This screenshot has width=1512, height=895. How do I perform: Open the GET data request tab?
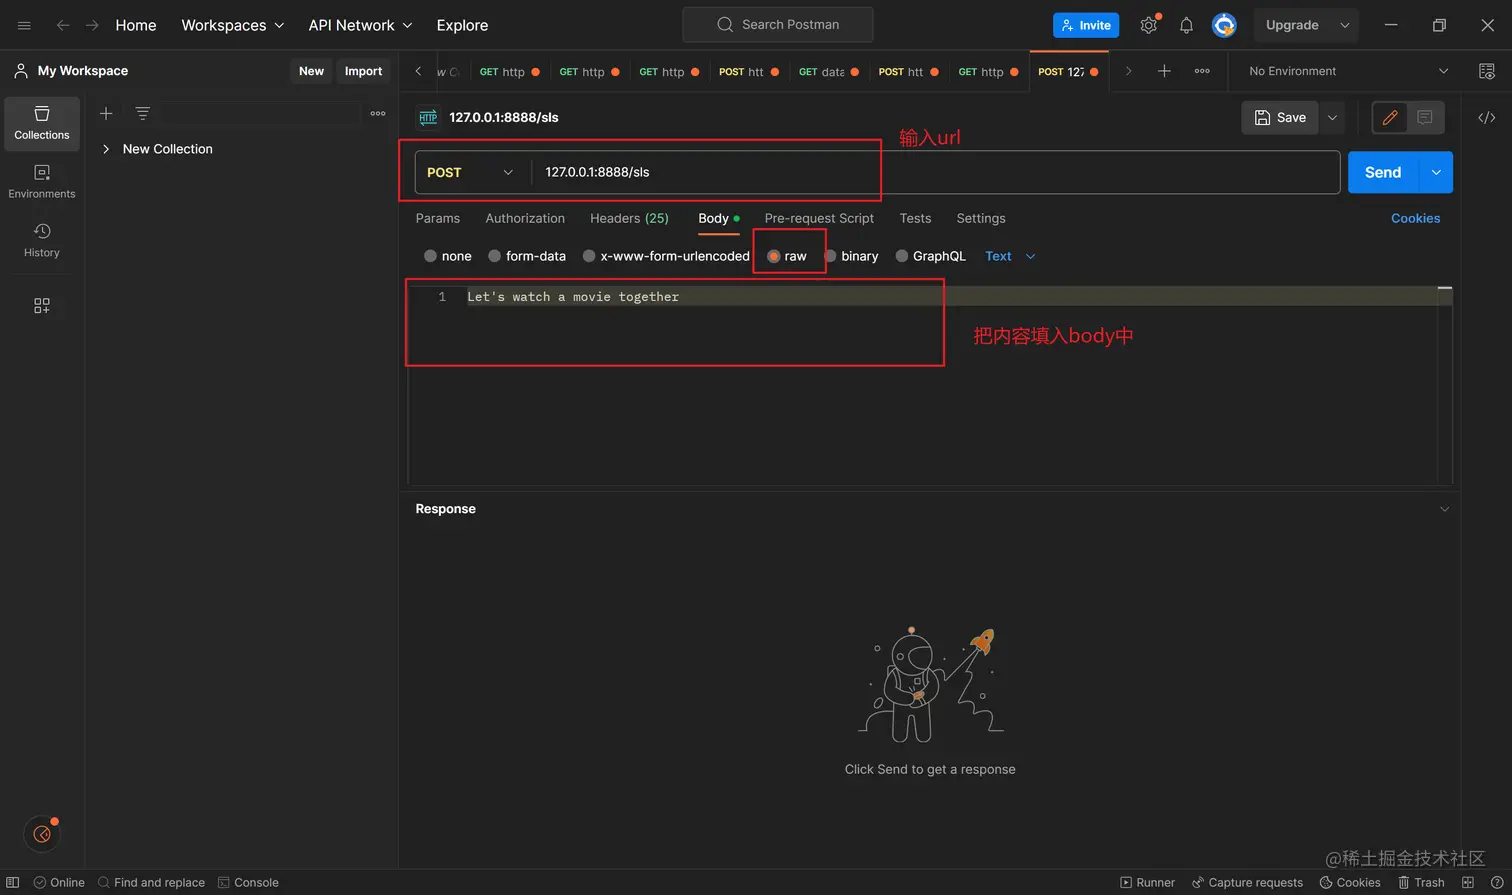click(828, 71)
